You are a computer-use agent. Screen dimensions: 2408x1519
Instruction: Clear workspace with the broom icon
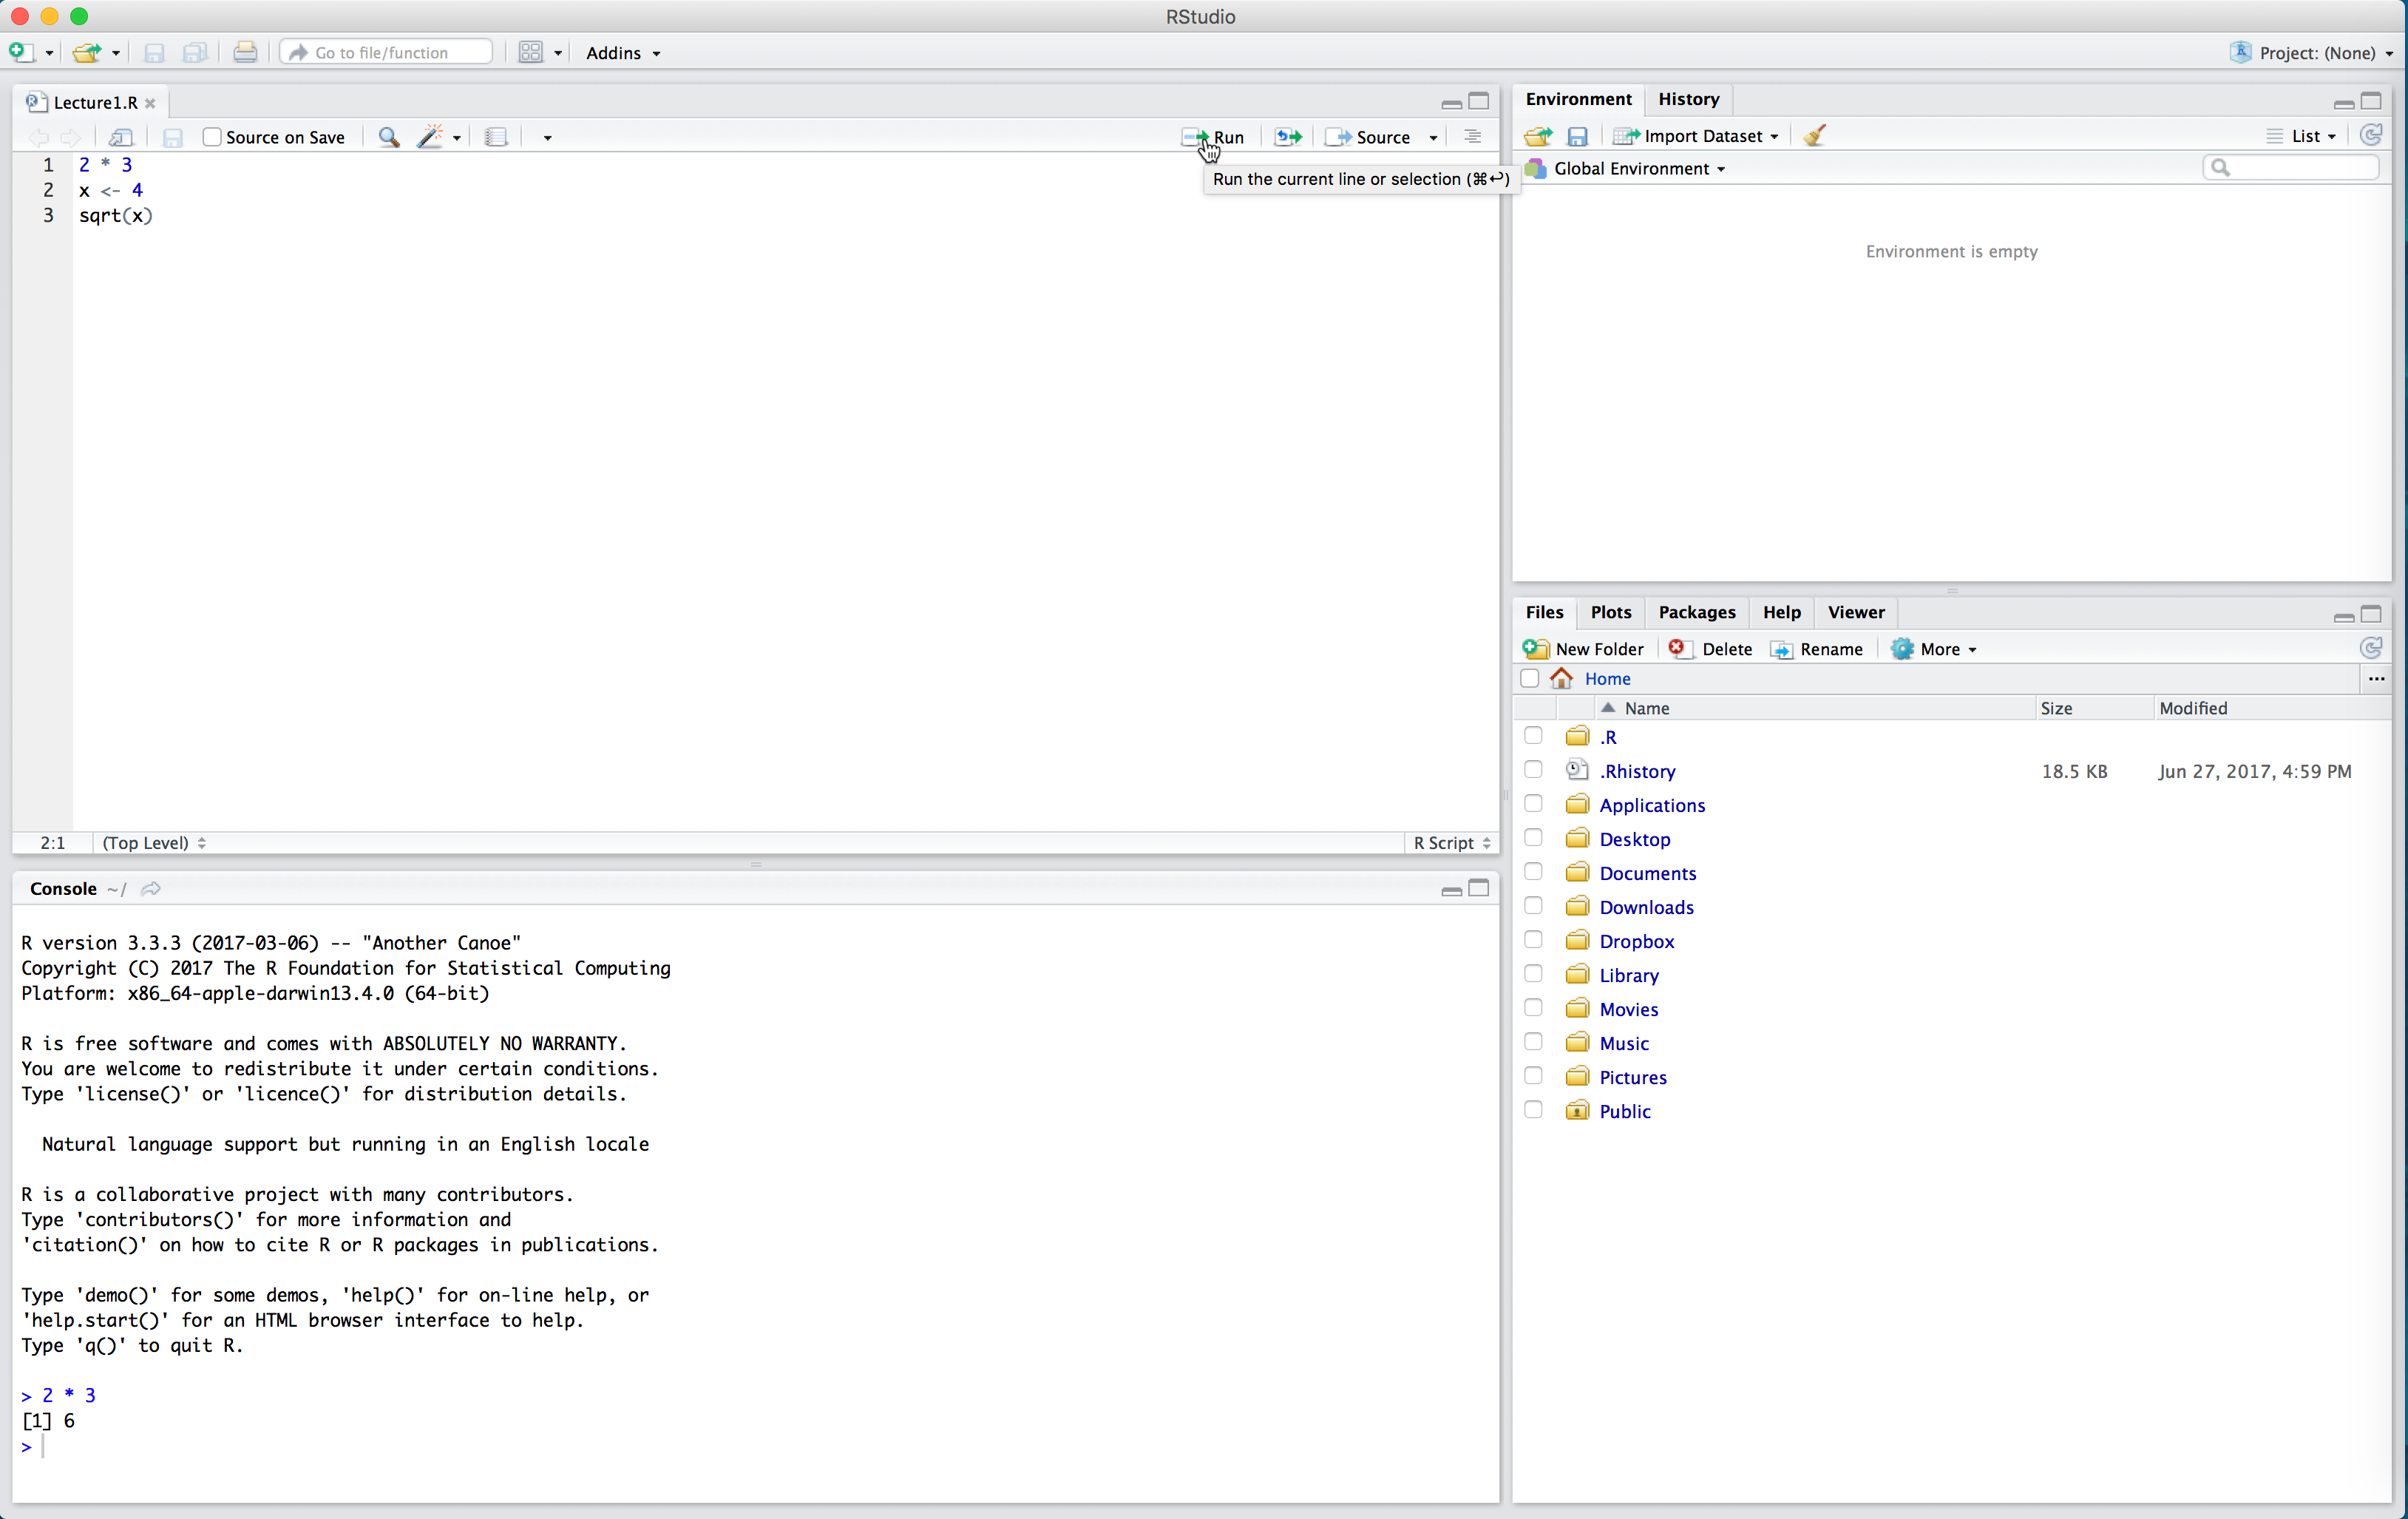(x=1814, y=136)
